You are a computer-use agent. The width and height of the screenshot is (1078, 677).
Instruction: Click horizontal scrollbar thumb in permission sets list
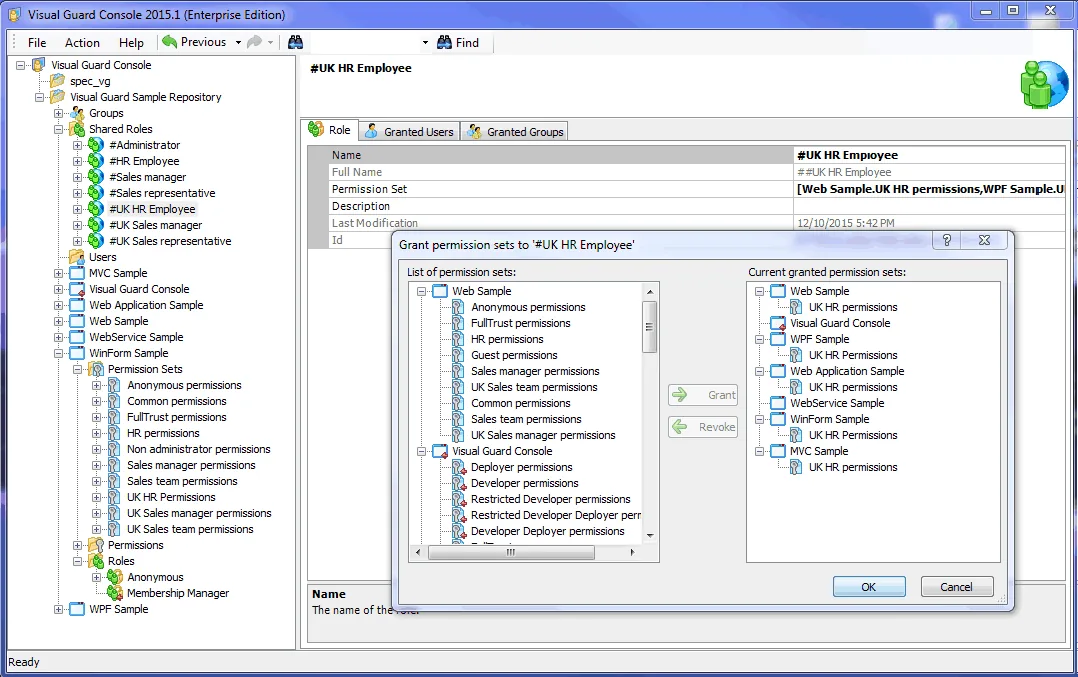(x=511, y=552)
